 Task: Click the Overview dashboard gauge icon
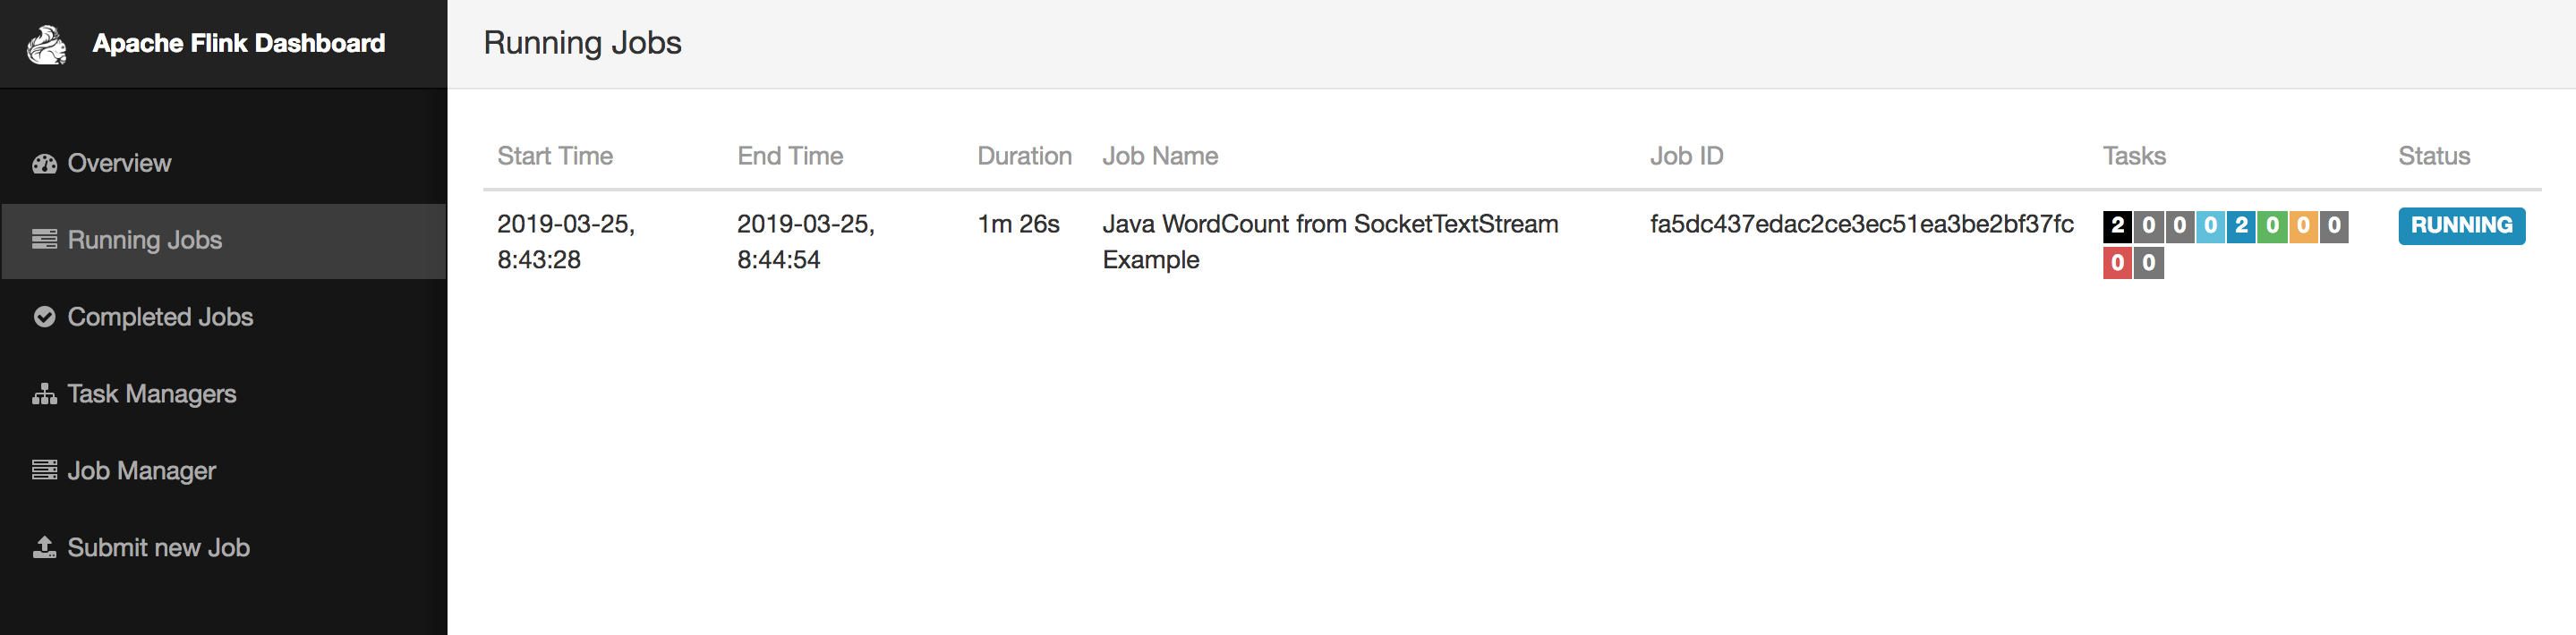pos(44,164)
